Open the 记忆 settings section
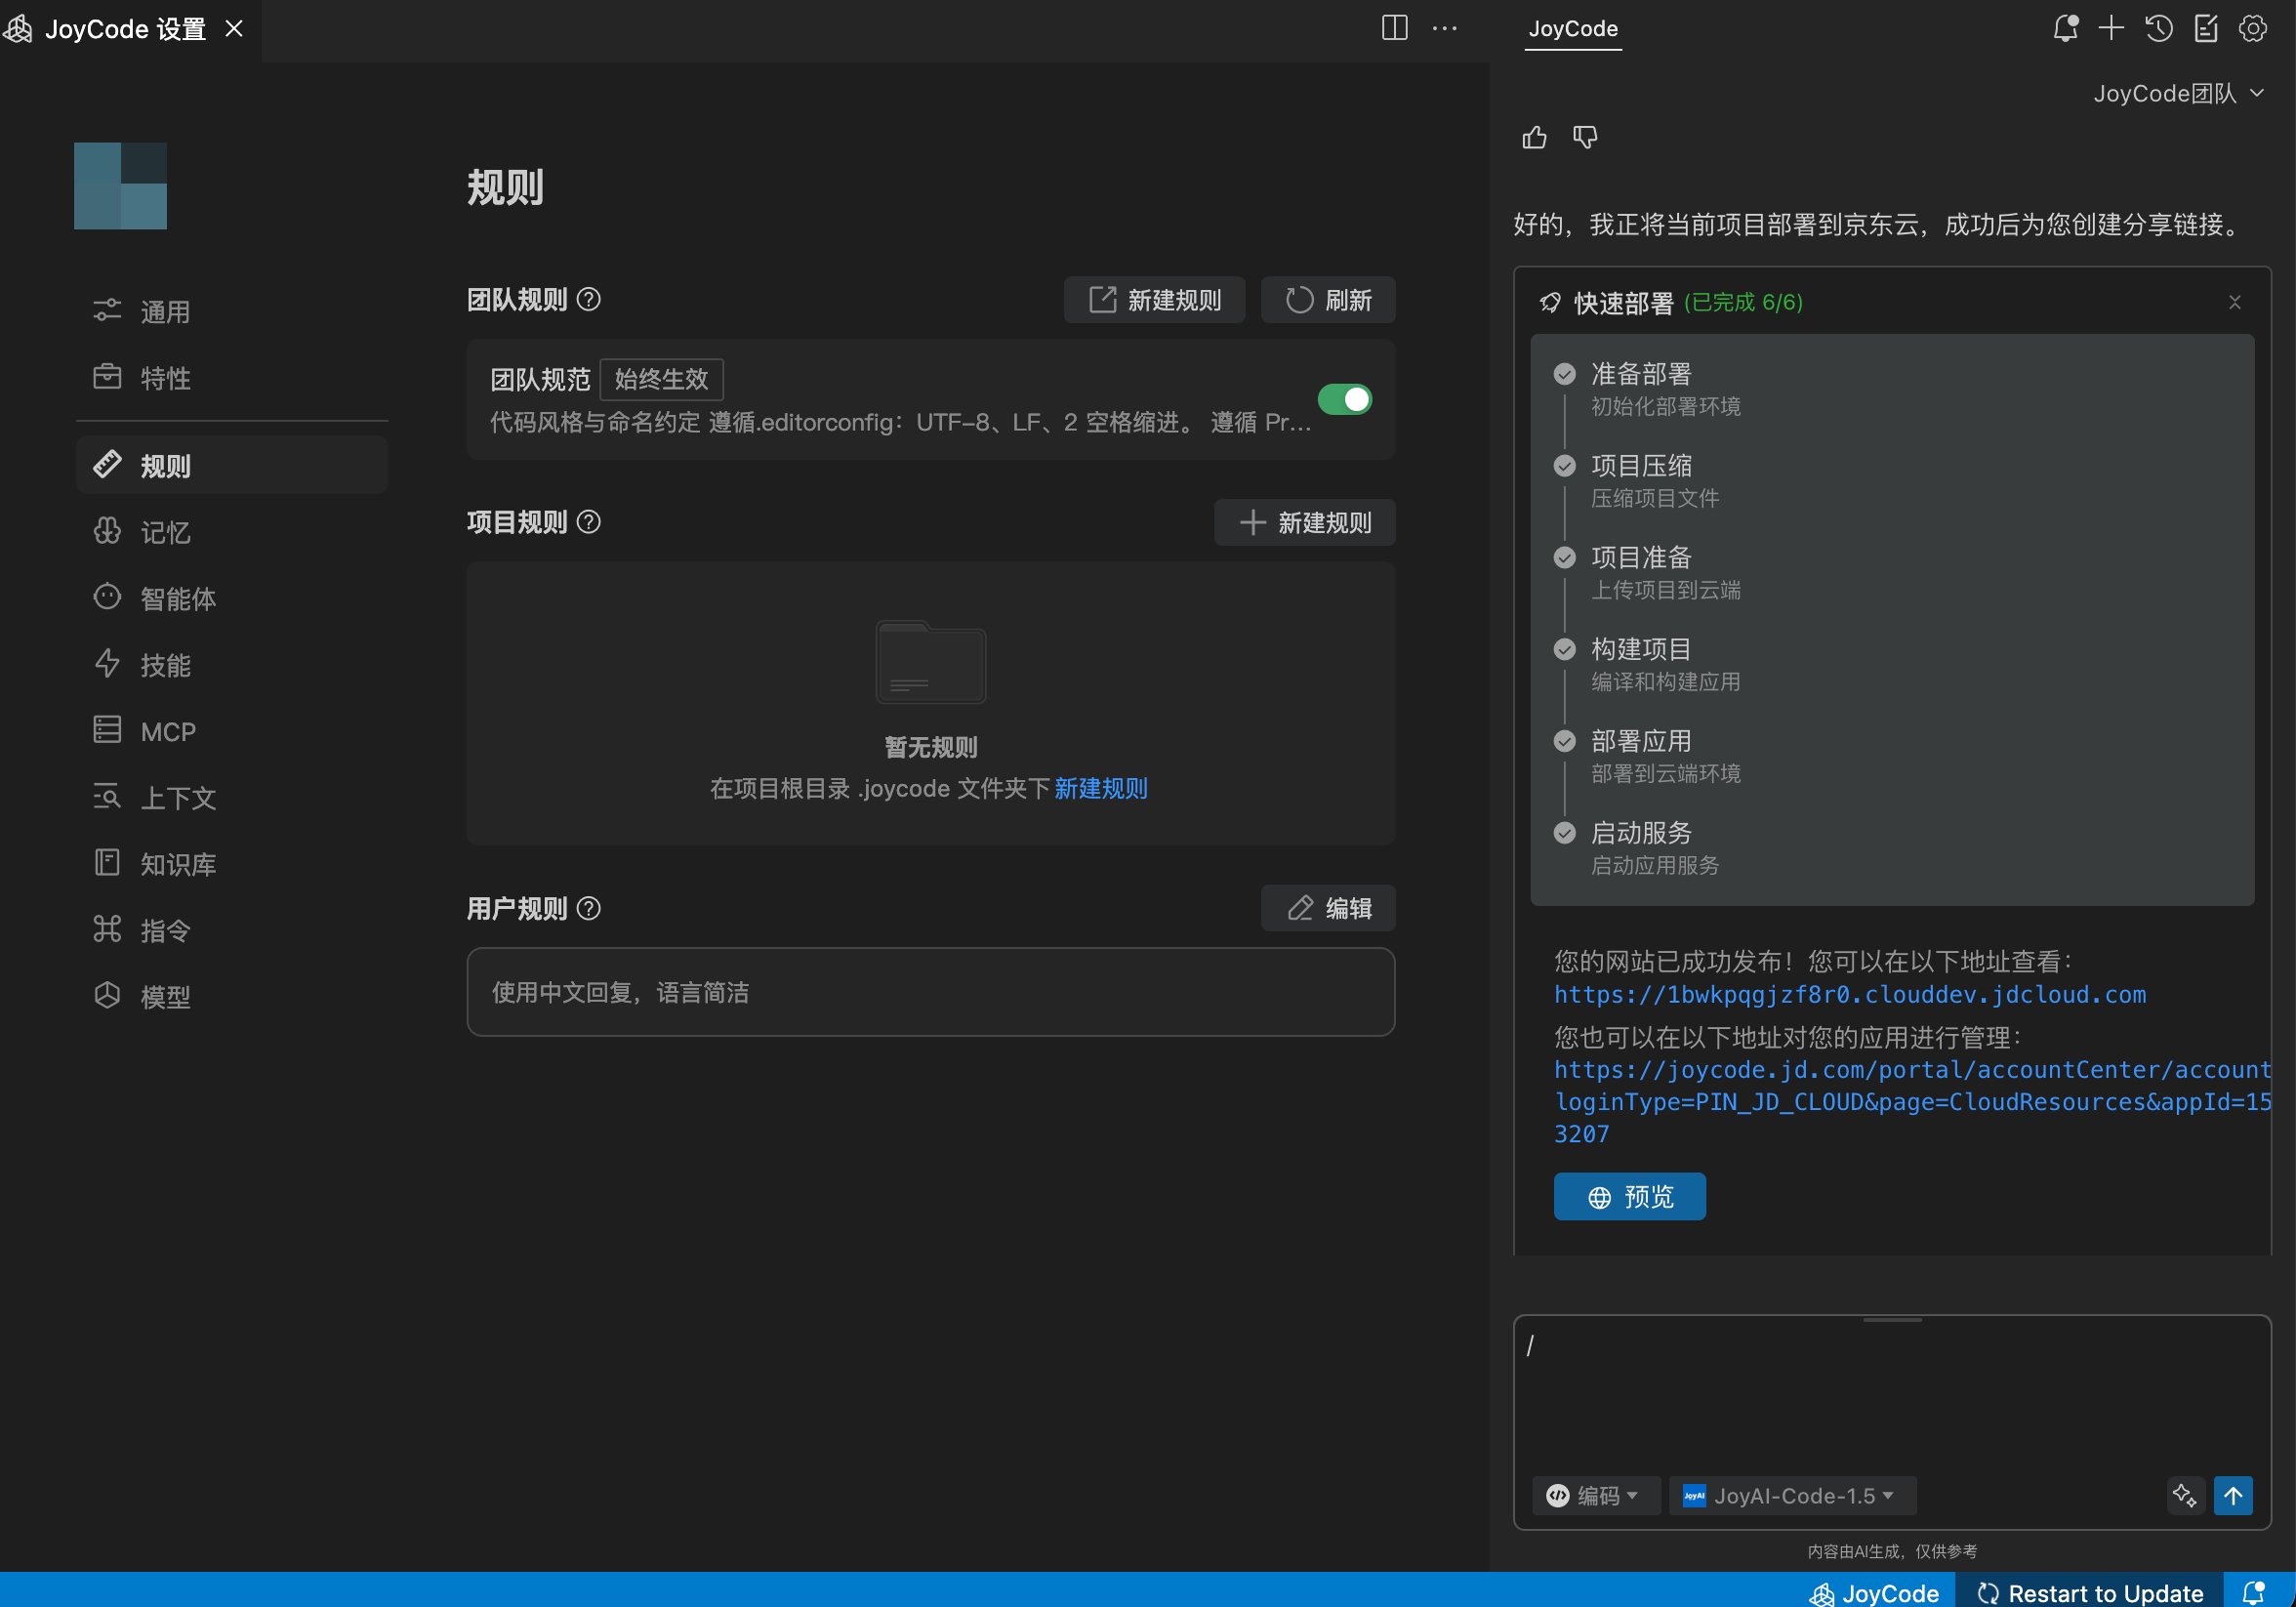Image resolution: width=2296 pixels, height=1607 pixels. point(232,532)
